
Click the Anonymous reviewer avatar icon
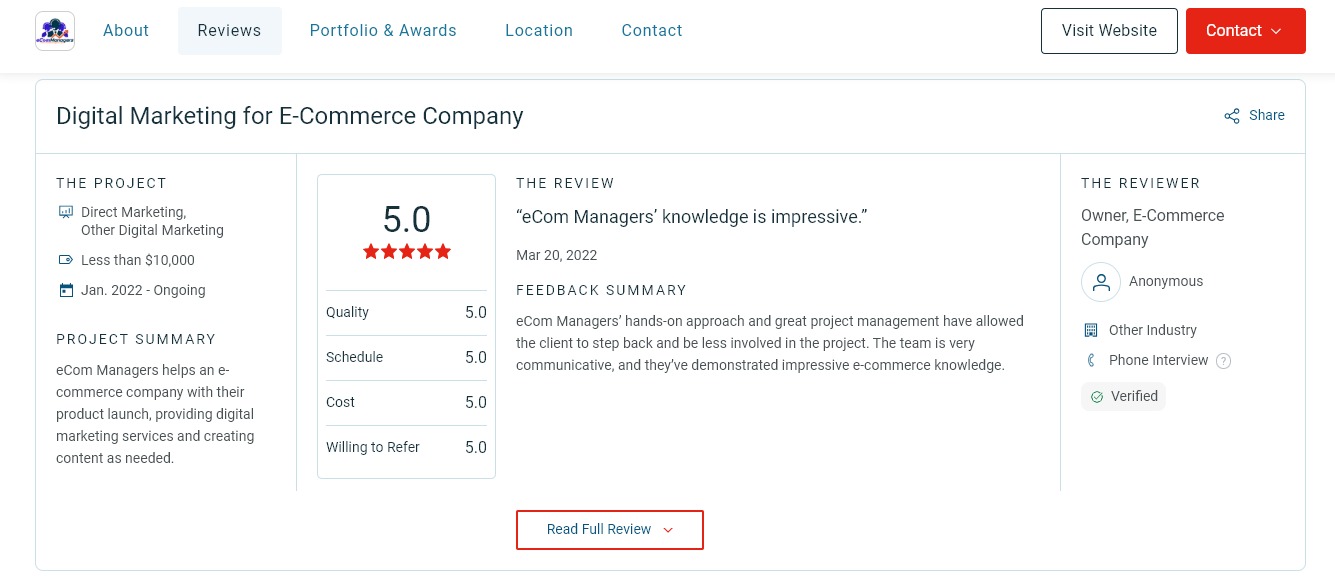coord(1101,282)
